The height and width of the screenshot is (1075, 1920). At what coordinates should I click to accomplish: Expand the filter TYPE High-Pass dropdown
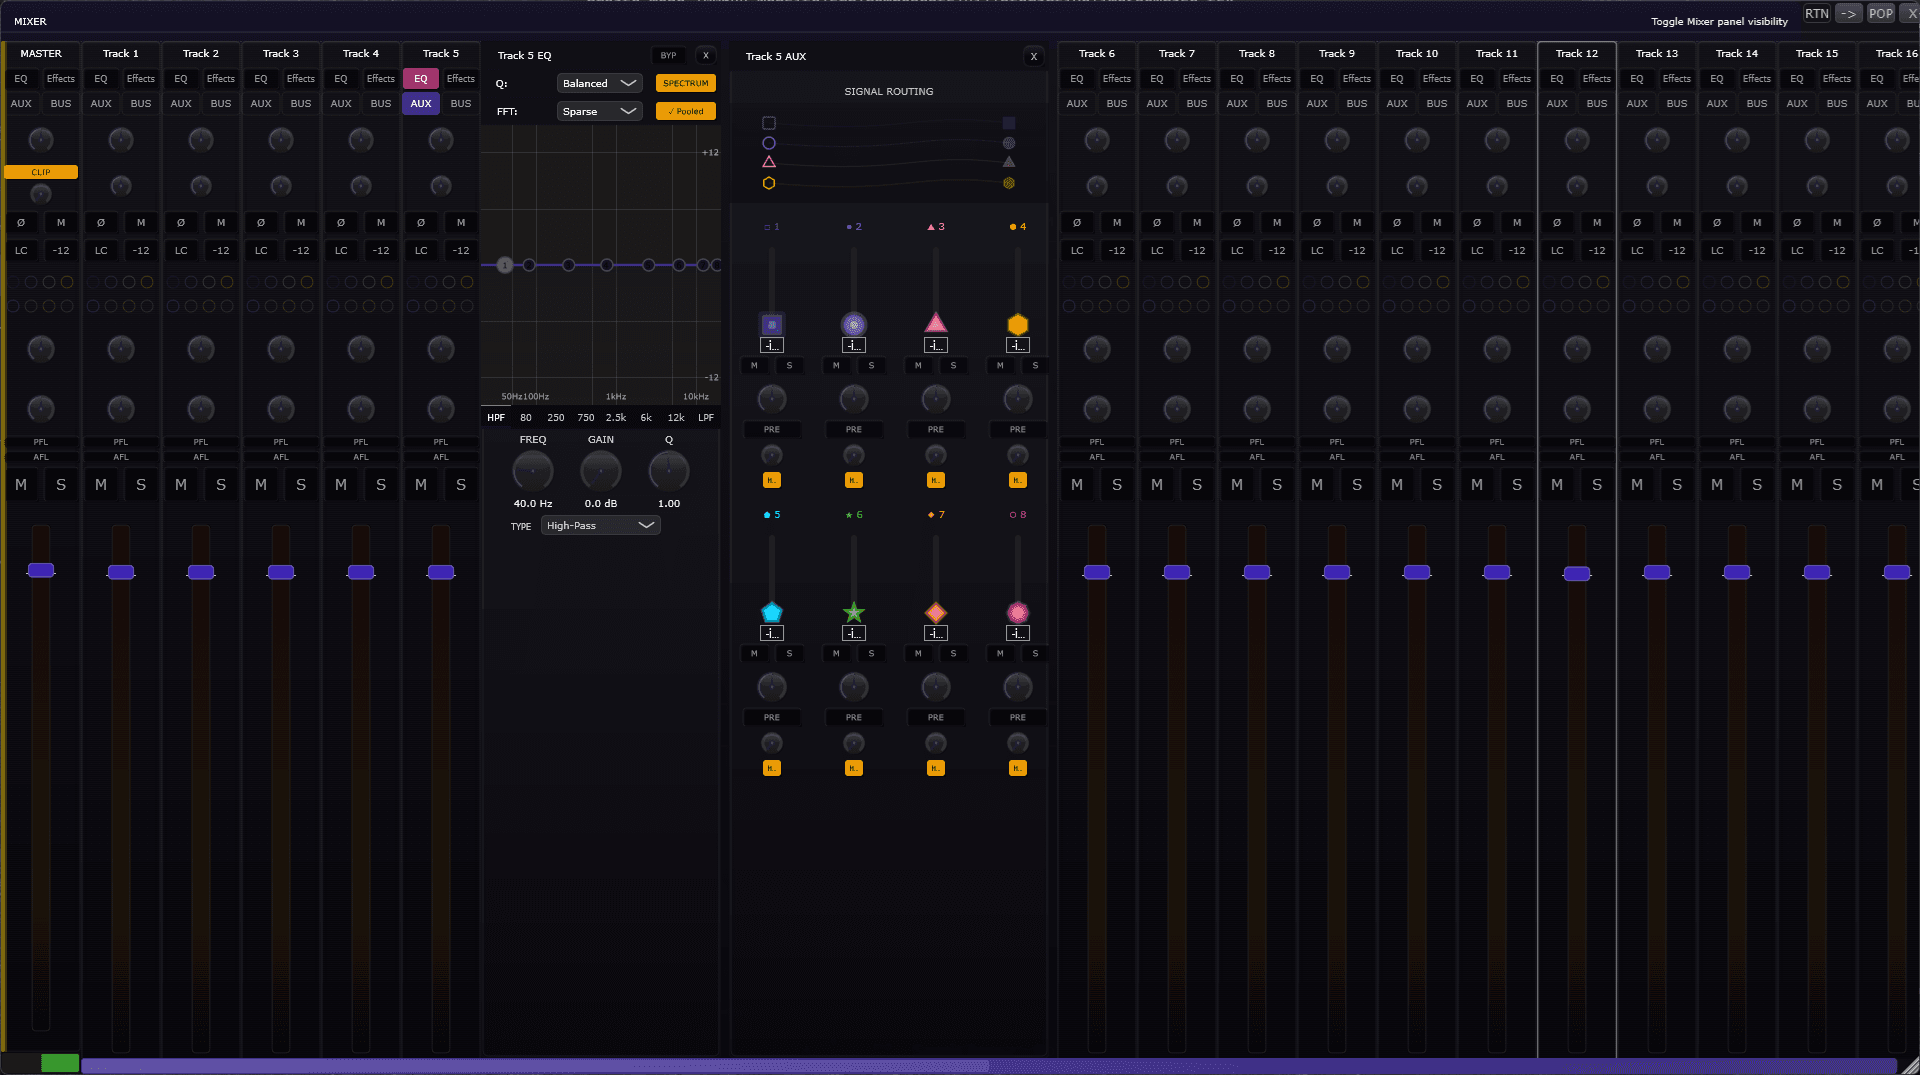[x=600, y=525]
